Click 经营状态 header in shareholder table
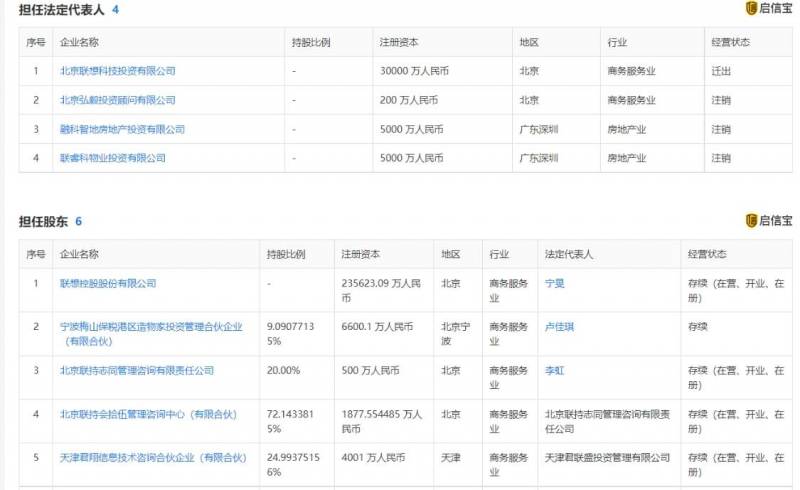Screen dimensions: 800x490 (x=707, y=254)
